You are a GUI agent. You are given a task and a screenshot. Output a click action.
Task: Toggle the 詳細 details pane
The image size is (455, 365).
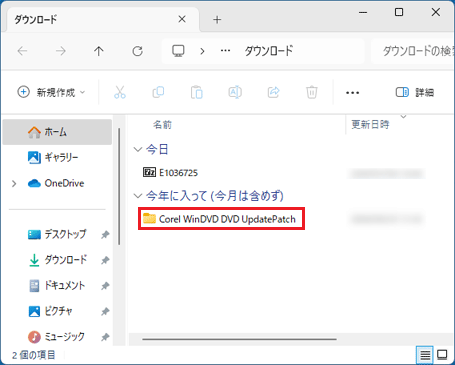click(x=415, y=92)
